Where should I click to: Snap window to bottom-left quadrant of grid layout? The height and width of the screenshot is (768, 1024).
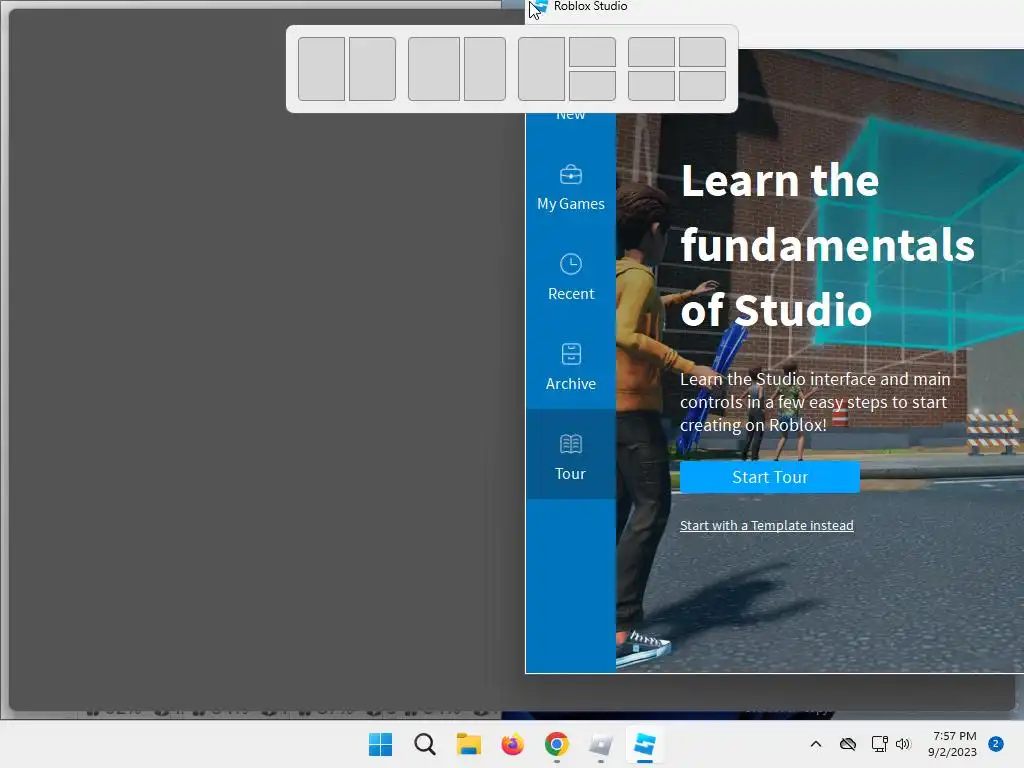pos(651,86)
